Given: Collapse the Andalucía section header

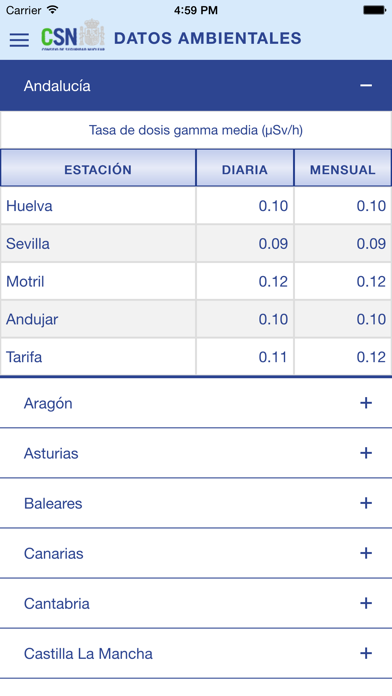Looking at the screenshot, I should tap(196, 85).
